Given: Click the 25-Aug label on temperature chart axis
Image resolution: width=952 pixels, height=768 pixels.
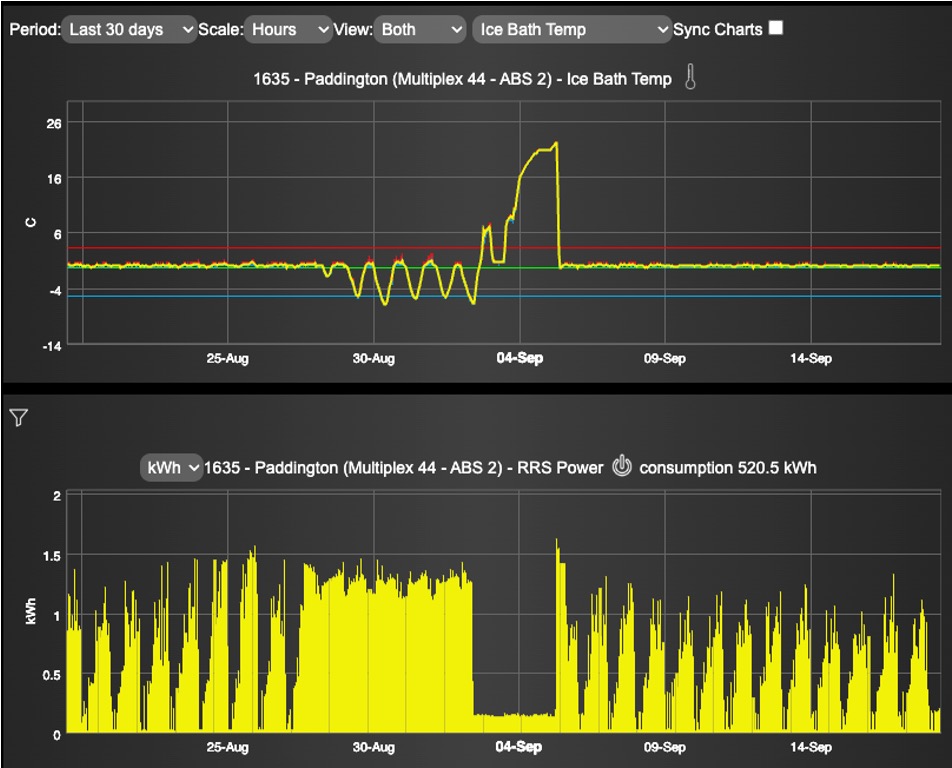Looking at the screenshot, I should 228,358.
